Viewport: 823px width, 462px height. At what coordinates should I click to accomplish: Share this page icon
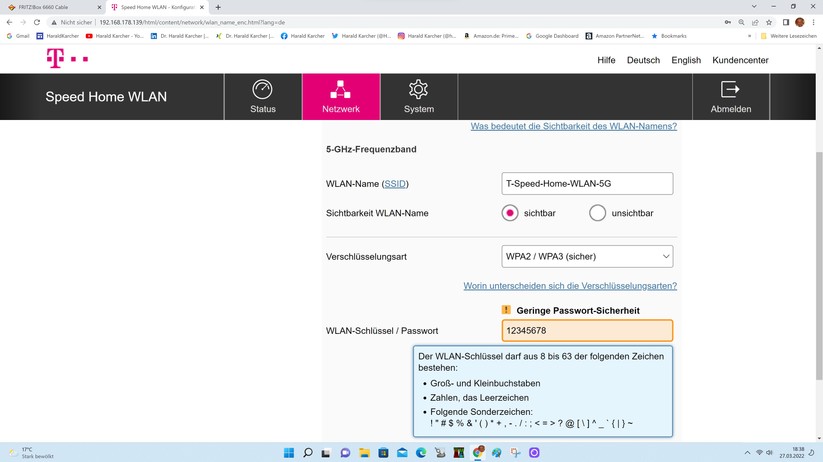(755, 22)
